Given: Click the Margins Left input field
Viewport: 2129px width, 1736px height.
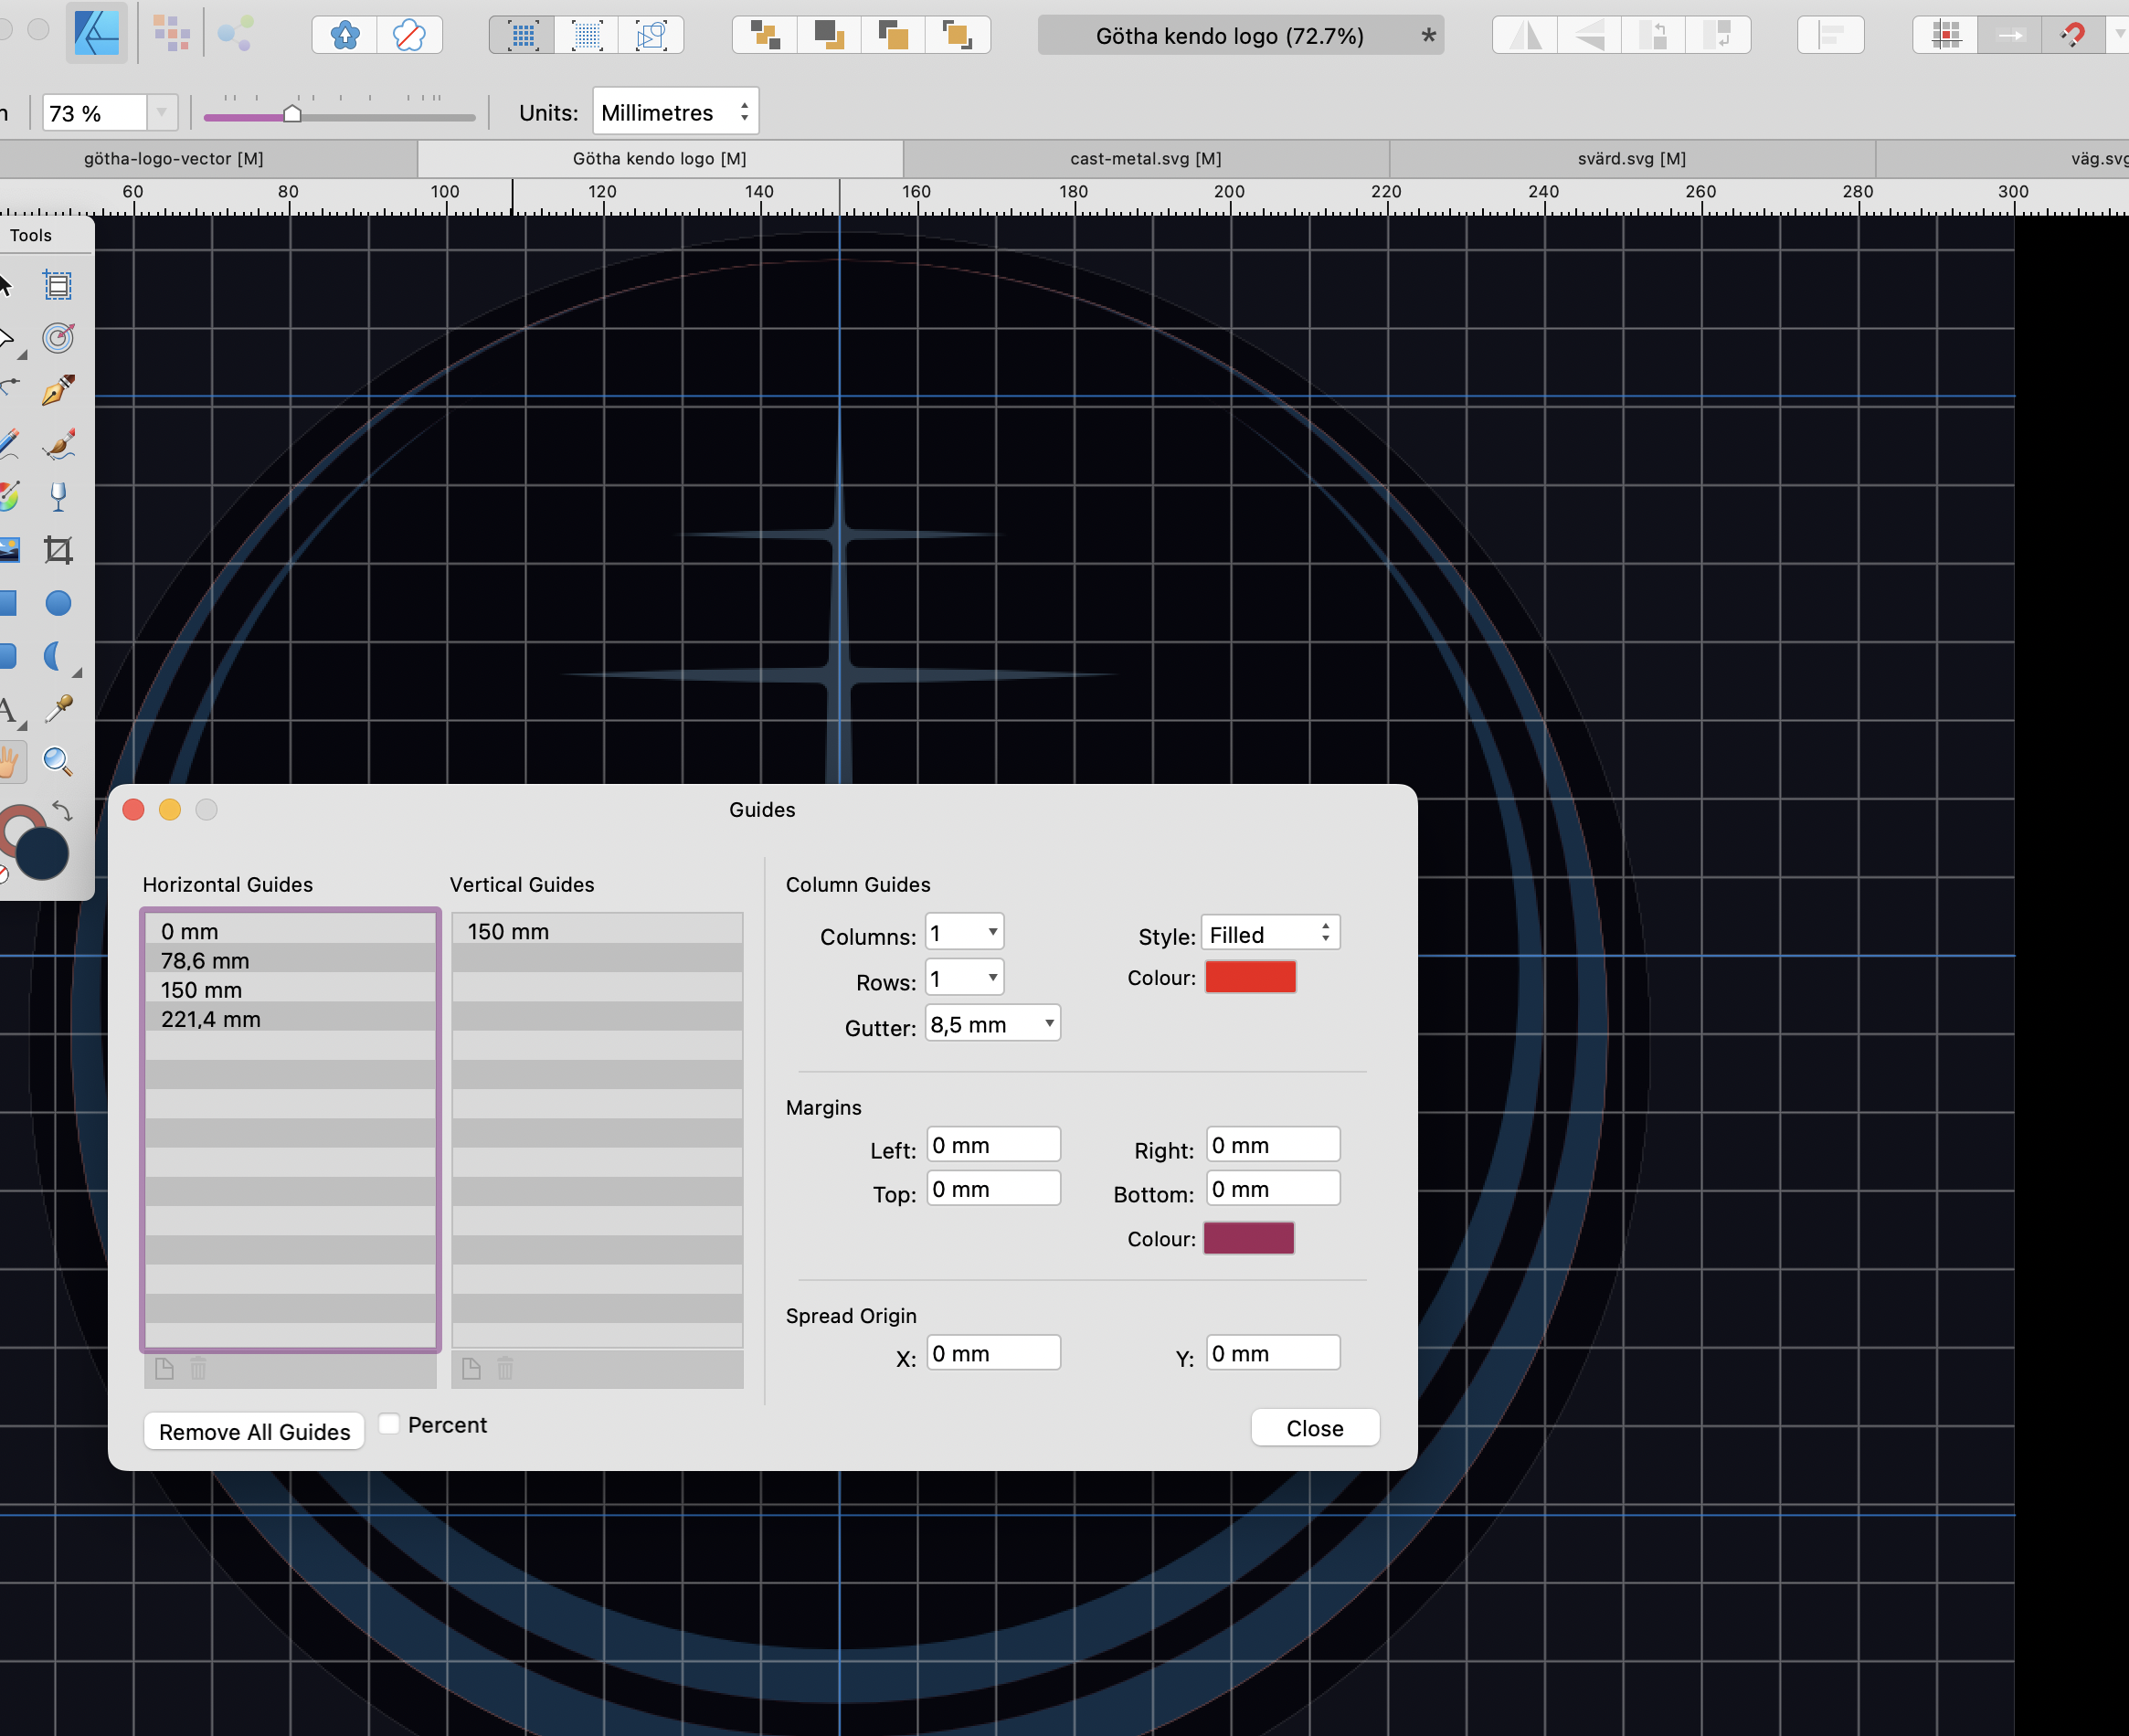Looking at the screenshot, I should tap(993, 1145).
